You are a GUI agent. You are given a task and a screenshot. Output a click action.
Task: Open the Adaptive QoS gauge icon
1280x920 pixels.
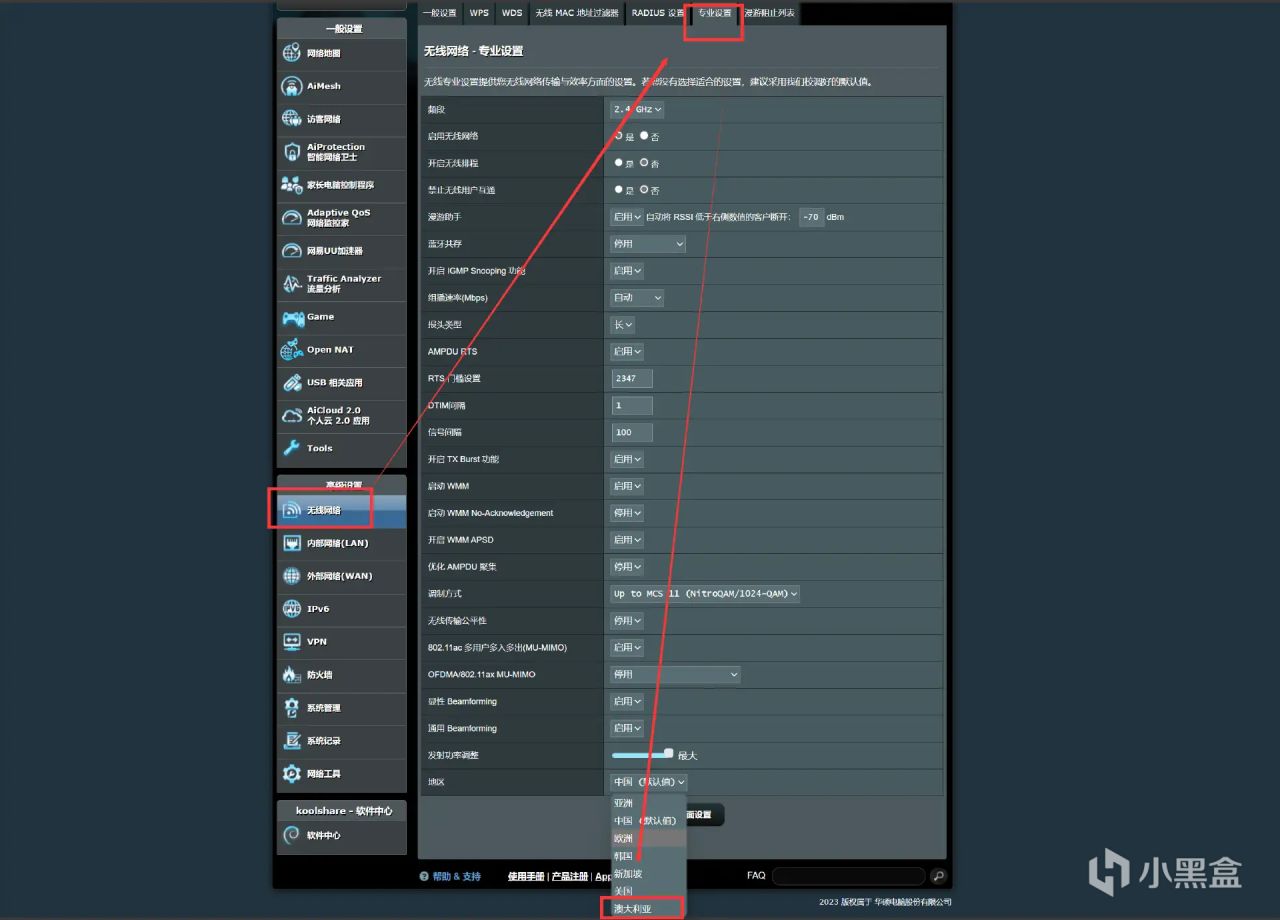click(x=291, y=218)
